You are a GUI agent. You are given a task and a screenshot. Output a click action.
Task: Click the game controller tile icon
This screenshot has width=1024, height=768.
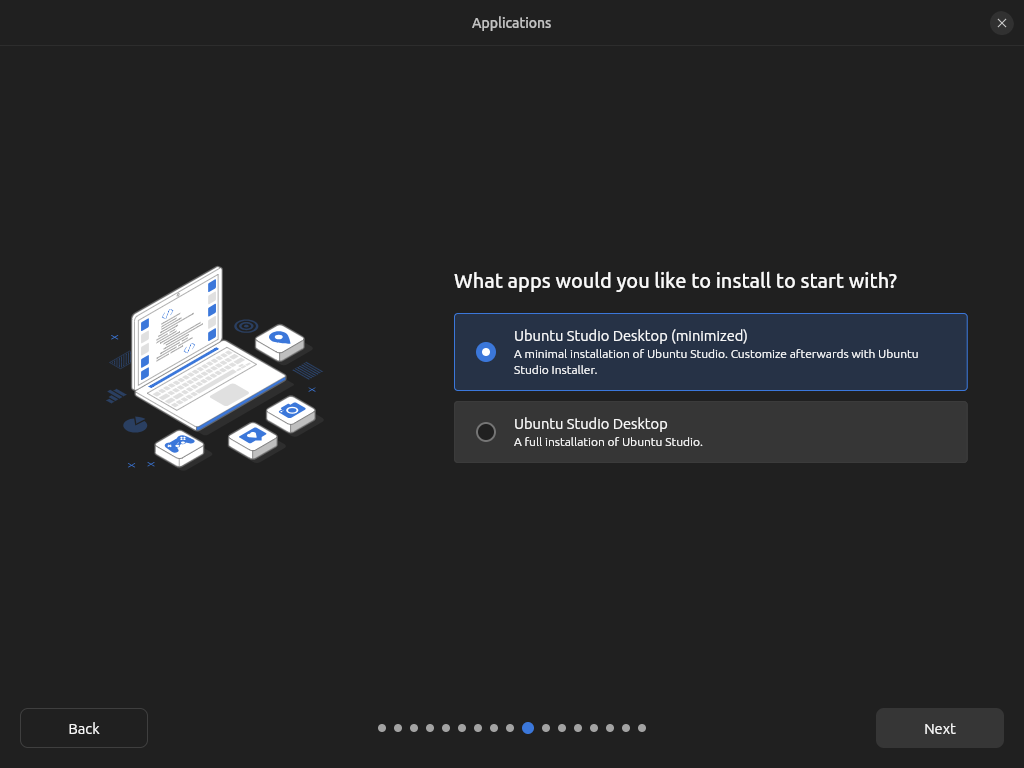pos(180,447)
